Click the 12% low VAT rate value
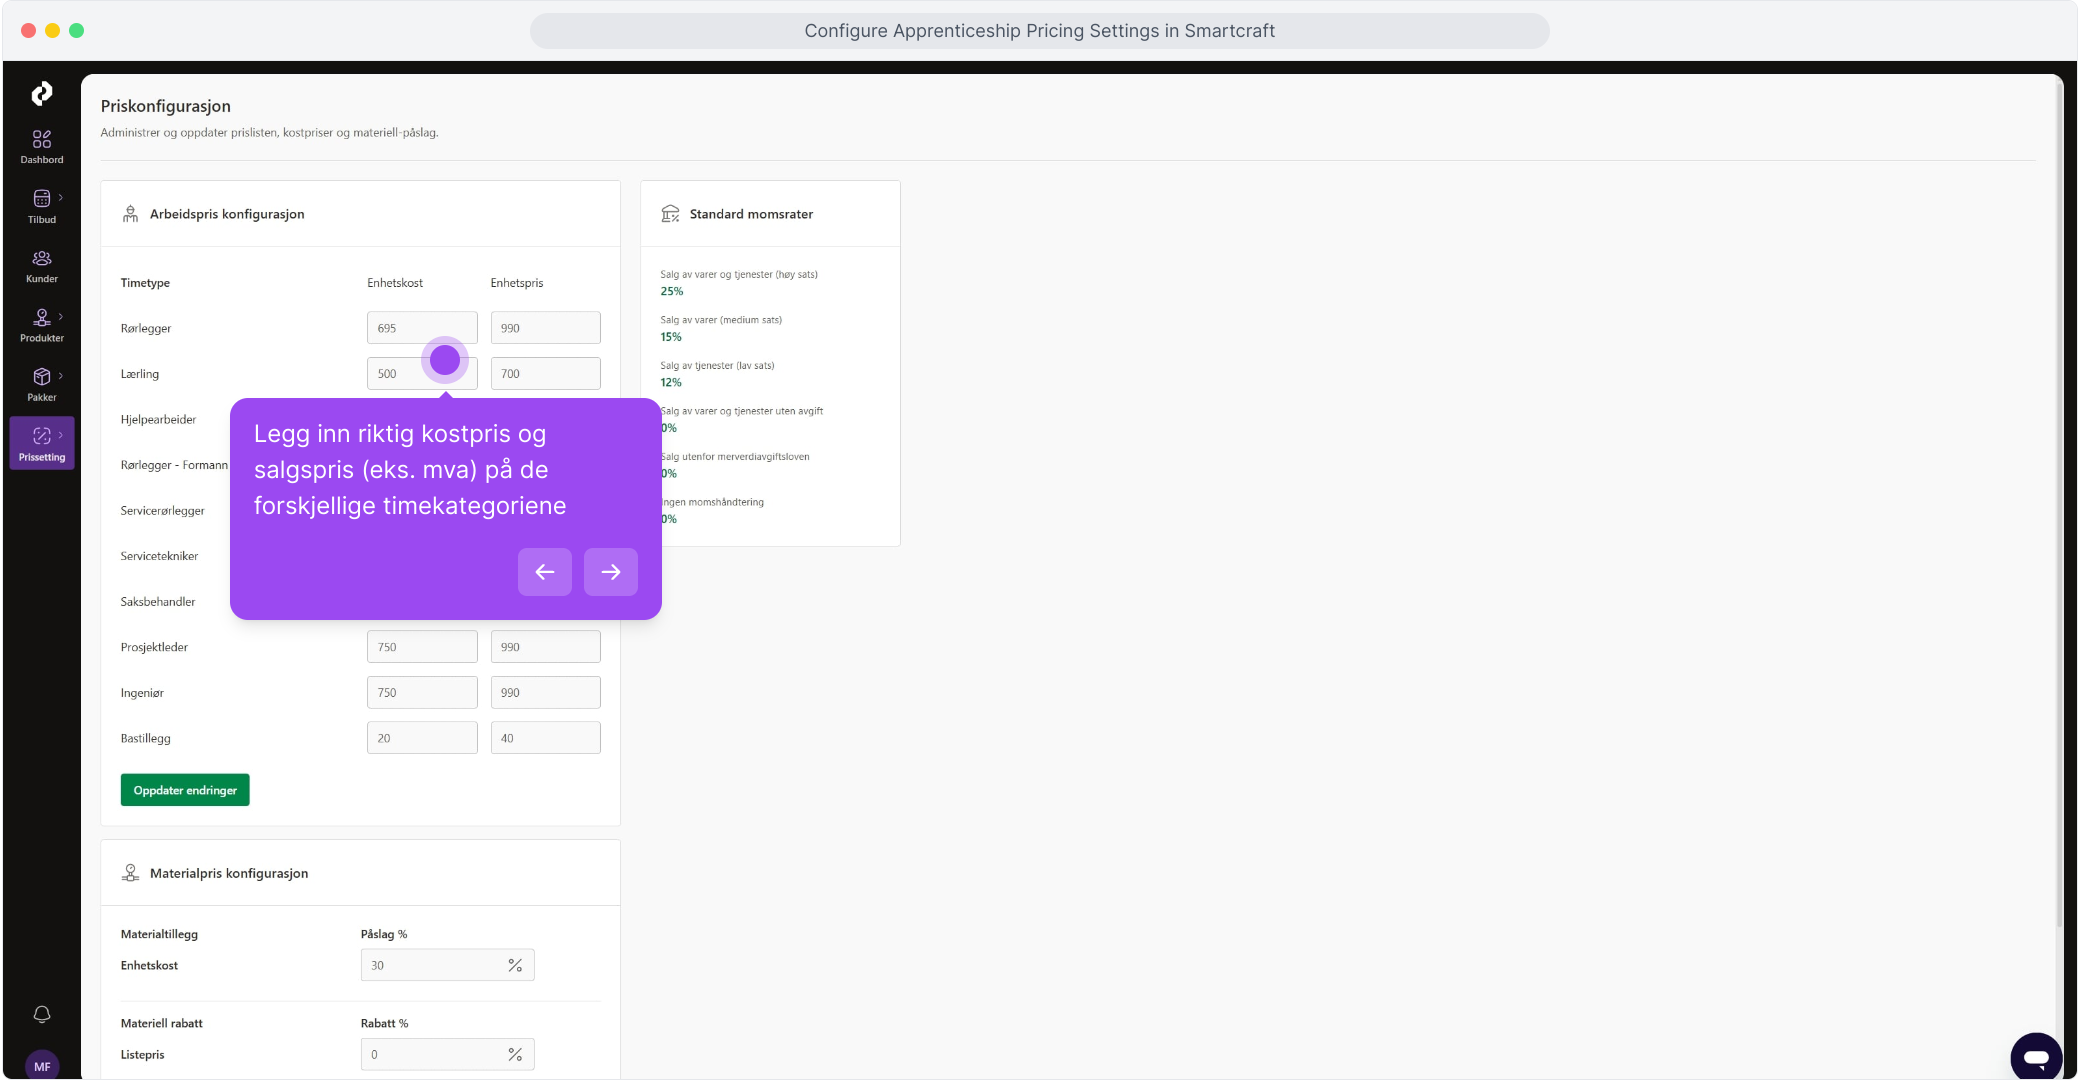The image size is (2080, 1080). [x=671, y=382]
